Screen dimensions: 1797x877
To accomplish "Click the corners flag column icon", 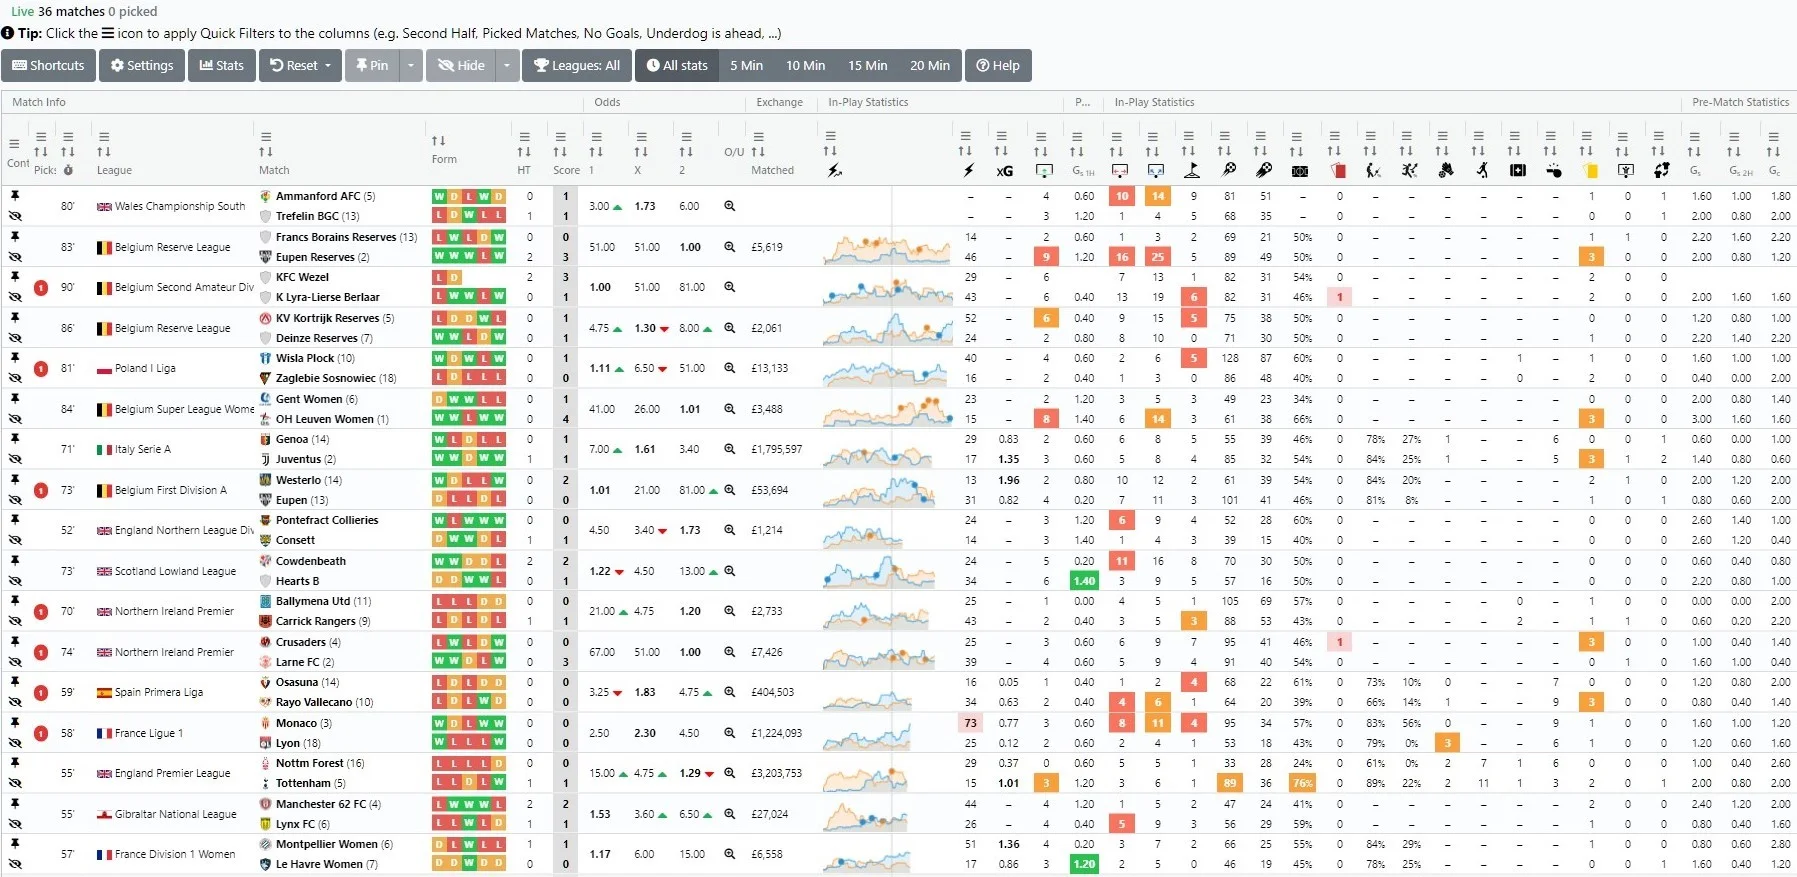I will 1191,170.
